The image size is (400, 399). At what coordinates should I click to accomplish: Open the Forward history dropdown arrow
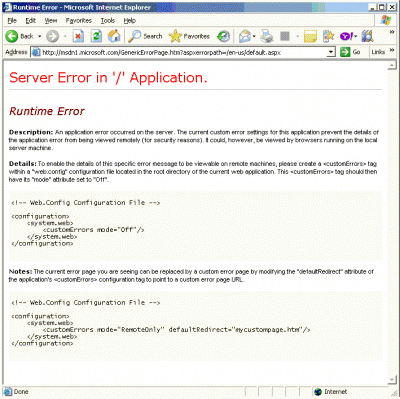pos(65,36)
